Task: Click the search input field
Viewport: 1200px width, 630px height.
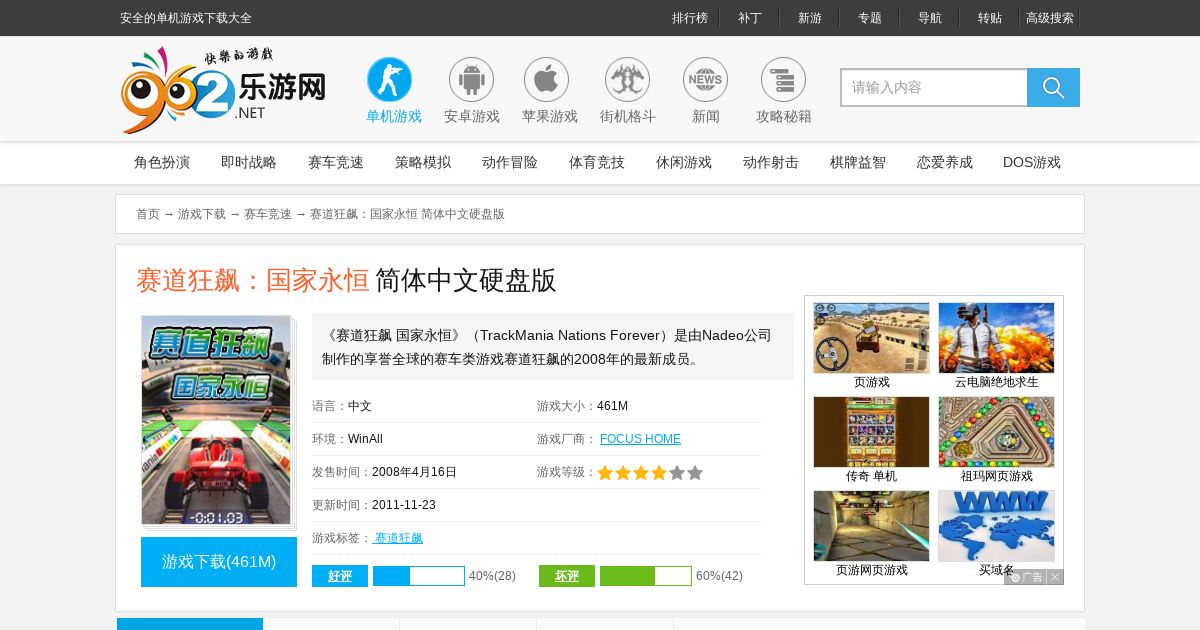Action: (934, 87)
